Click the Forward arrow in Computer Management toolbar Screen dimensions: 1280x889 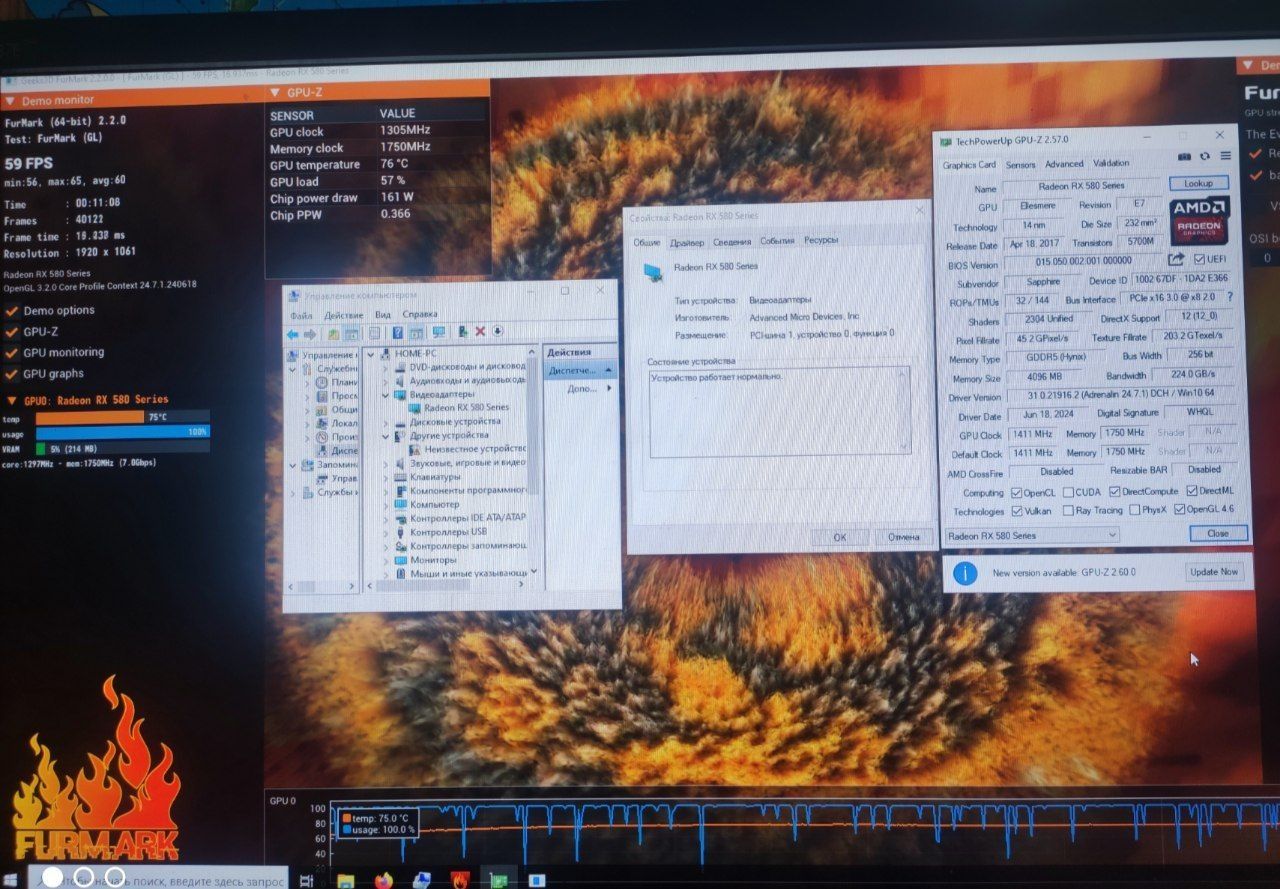click(x=309, y=334)
